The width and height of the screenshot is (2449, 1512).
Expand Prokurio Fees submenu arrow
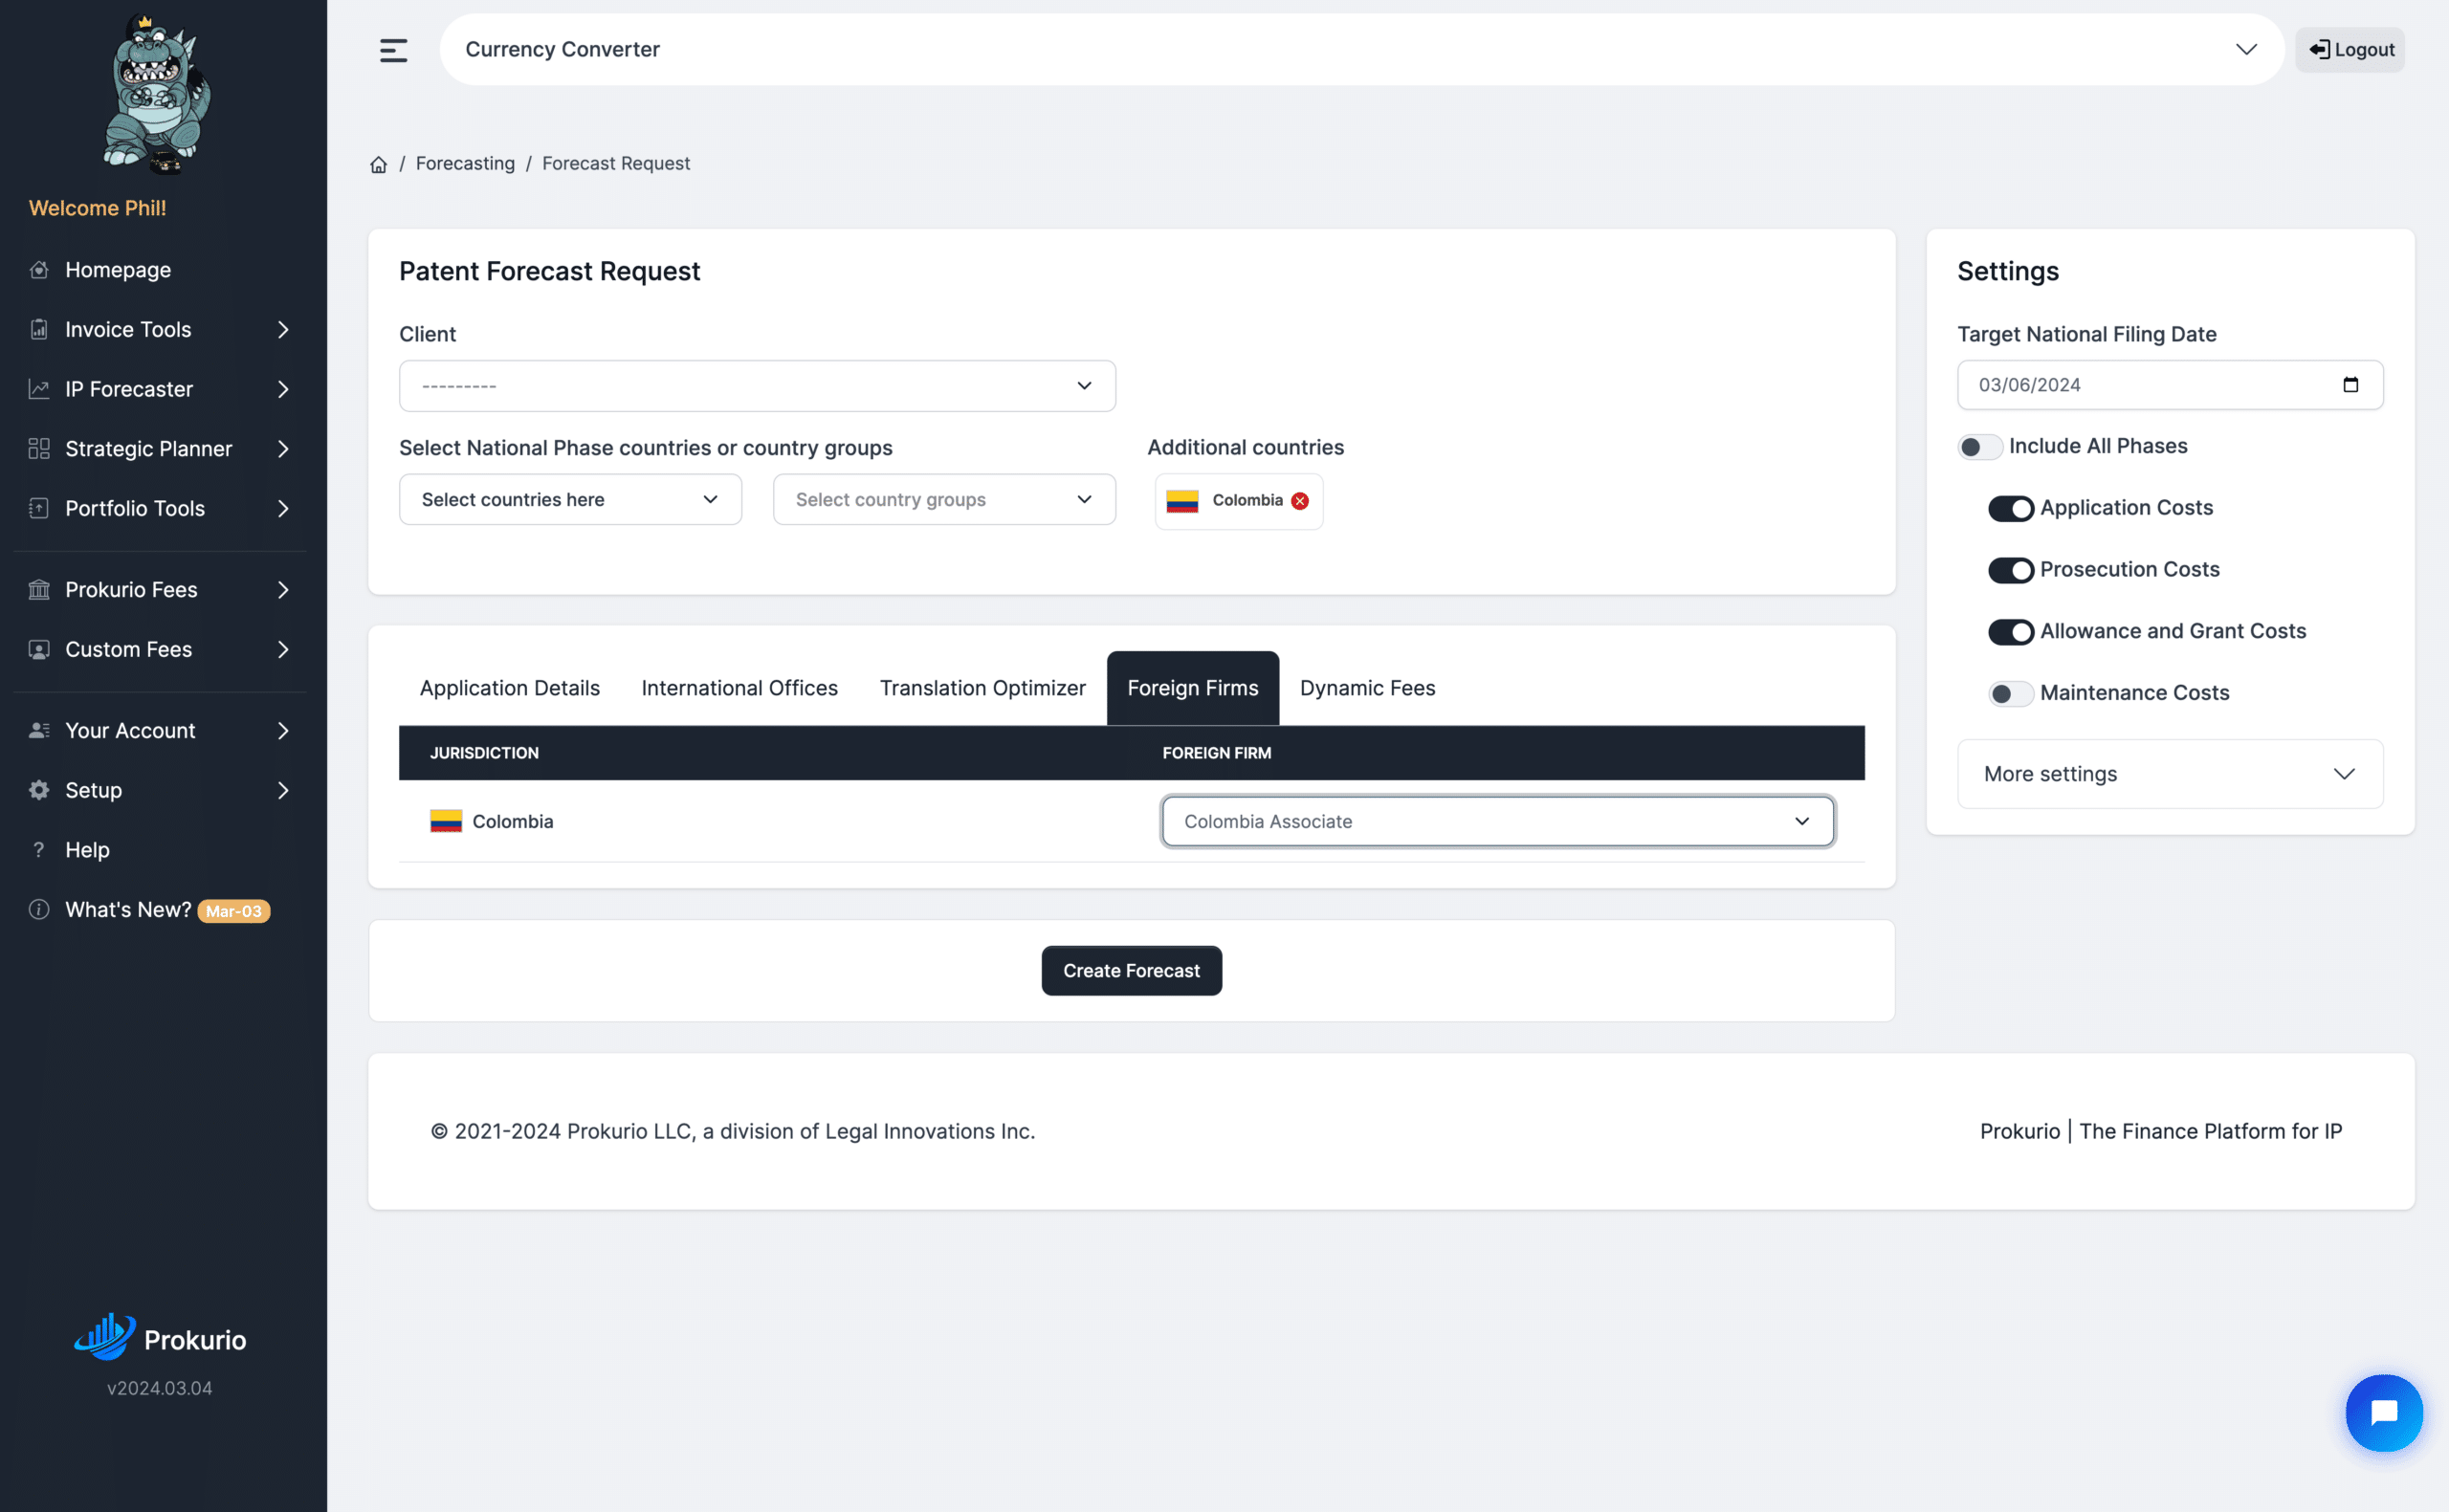(x=283, y=590)
